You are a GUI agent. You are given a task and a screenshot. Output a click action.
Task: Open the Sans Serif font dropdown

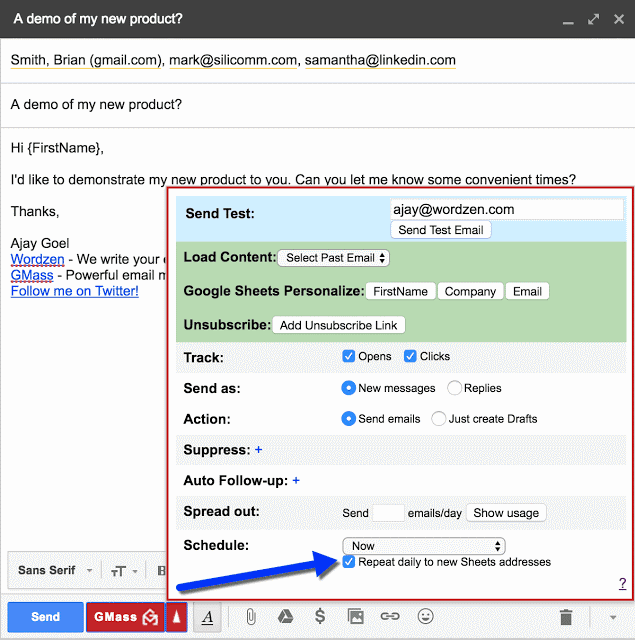(55, 570)
